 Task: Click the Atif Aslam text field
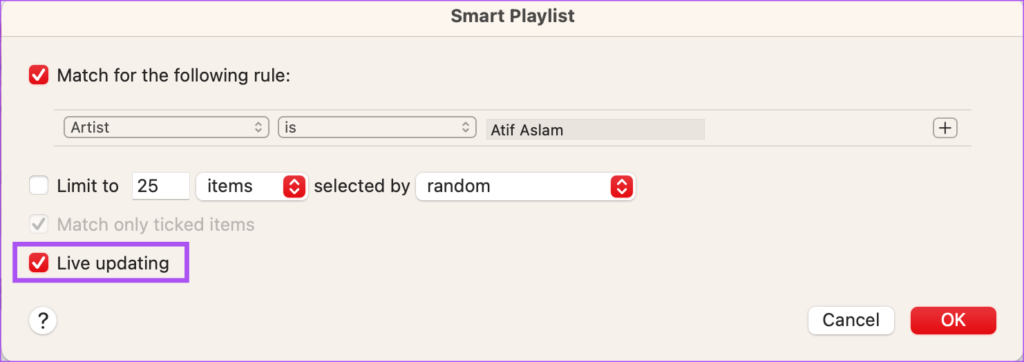click(596, 129)
